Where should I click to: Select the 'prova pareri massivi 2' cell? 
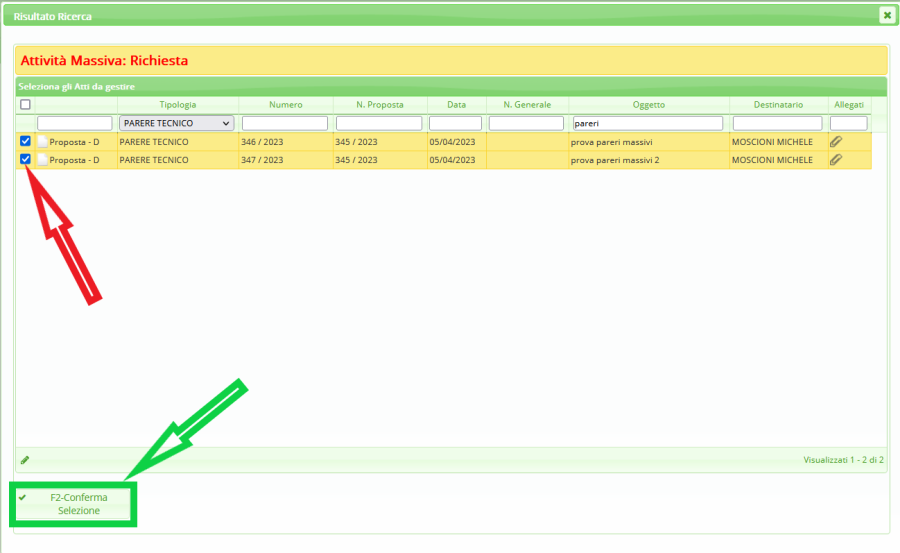615,160
